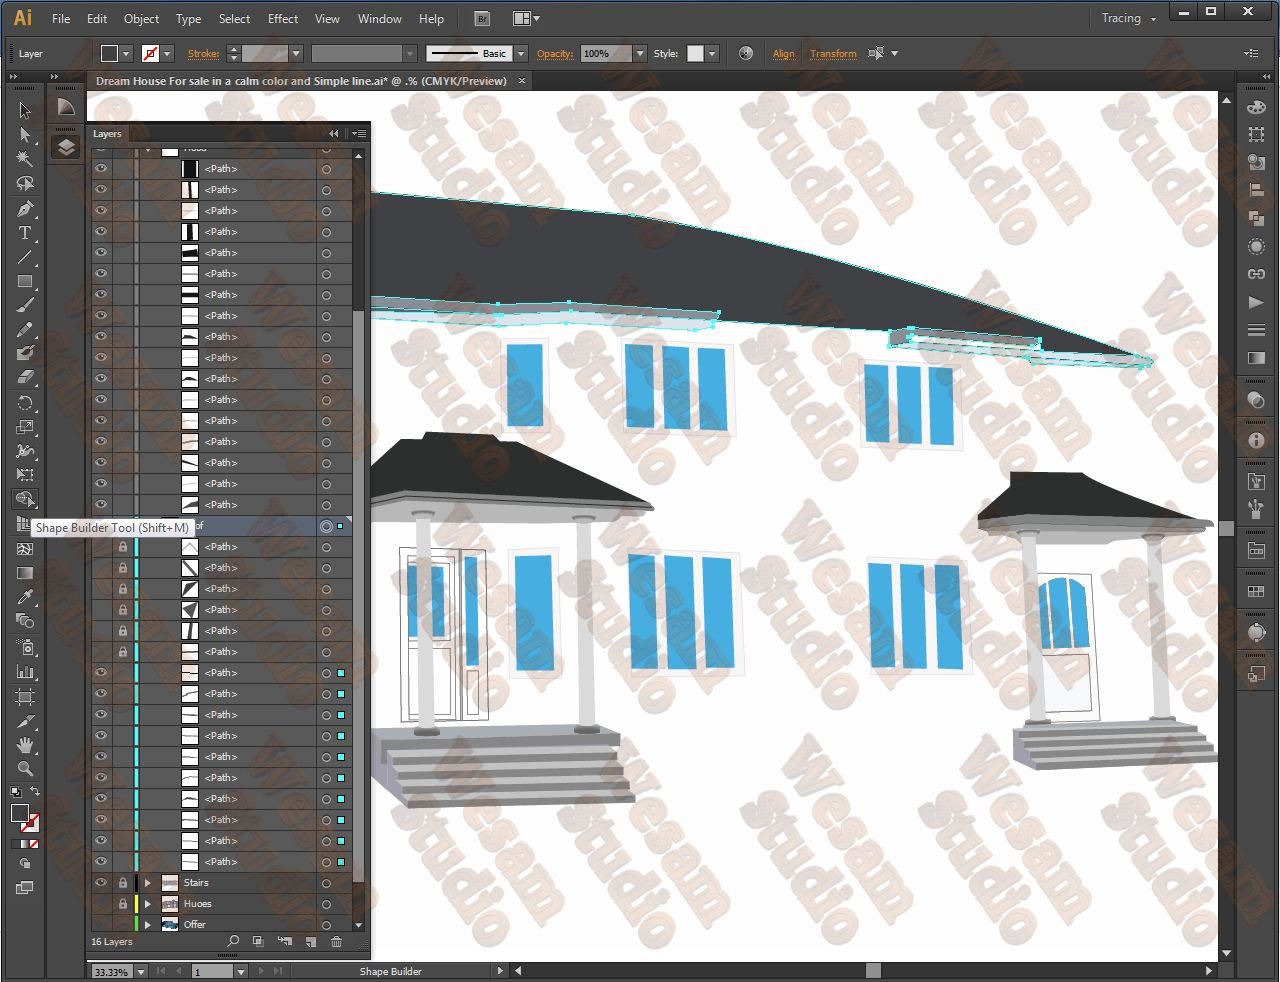Click Delete Selection trash in Layers panel
The height and width of the screenshot is (982, 1280).
tap(336, 942)
